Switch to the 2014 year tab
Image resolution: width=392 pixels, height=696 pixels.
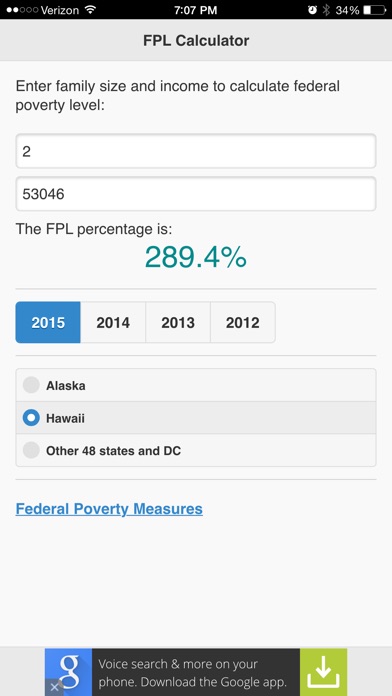[113, 322]
